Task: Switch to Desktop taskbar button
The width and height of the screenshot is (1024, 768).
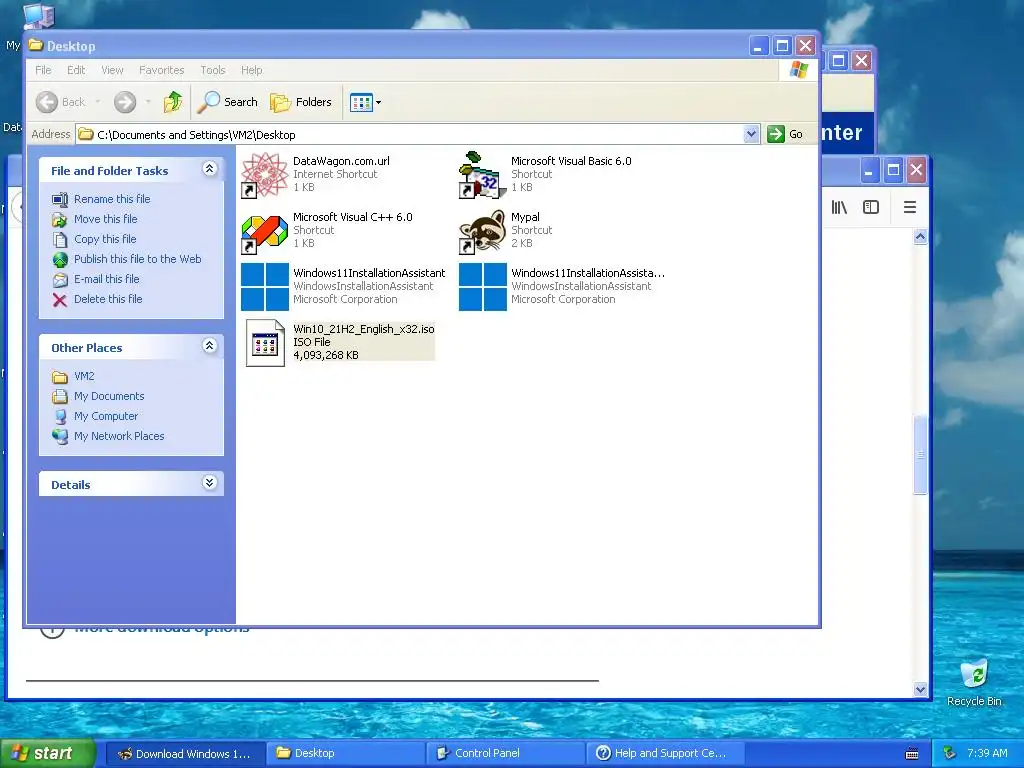Action: (345, 754)
